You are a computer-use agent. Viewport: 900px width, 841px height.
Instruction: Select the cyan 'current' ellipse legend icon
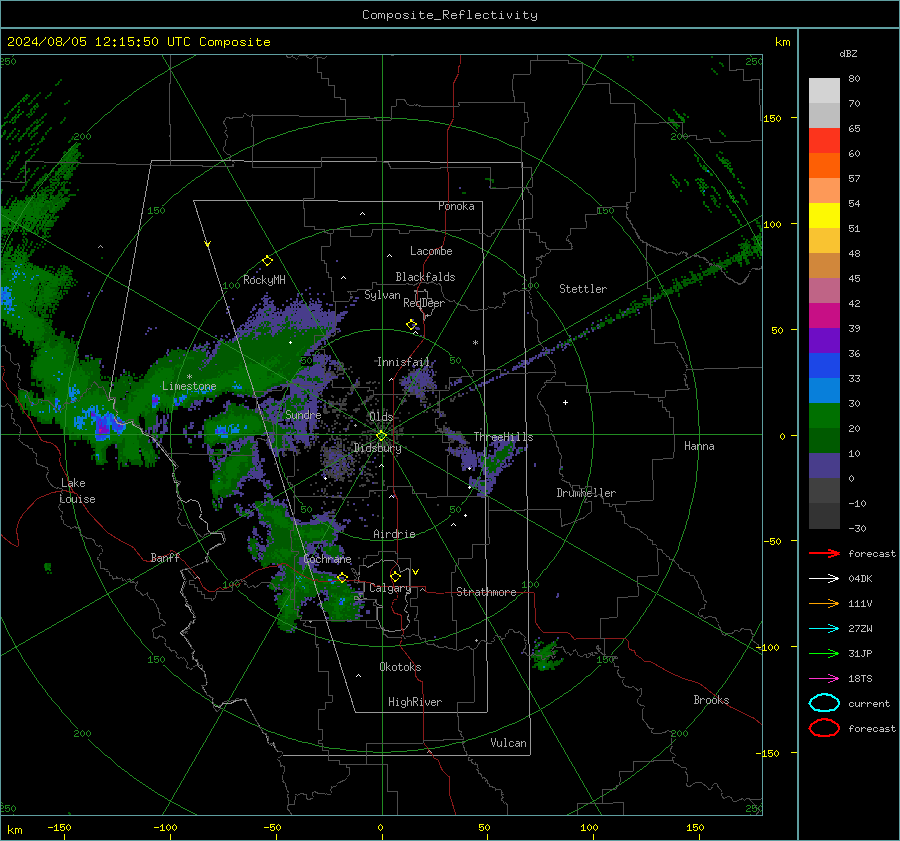[824, 703]
